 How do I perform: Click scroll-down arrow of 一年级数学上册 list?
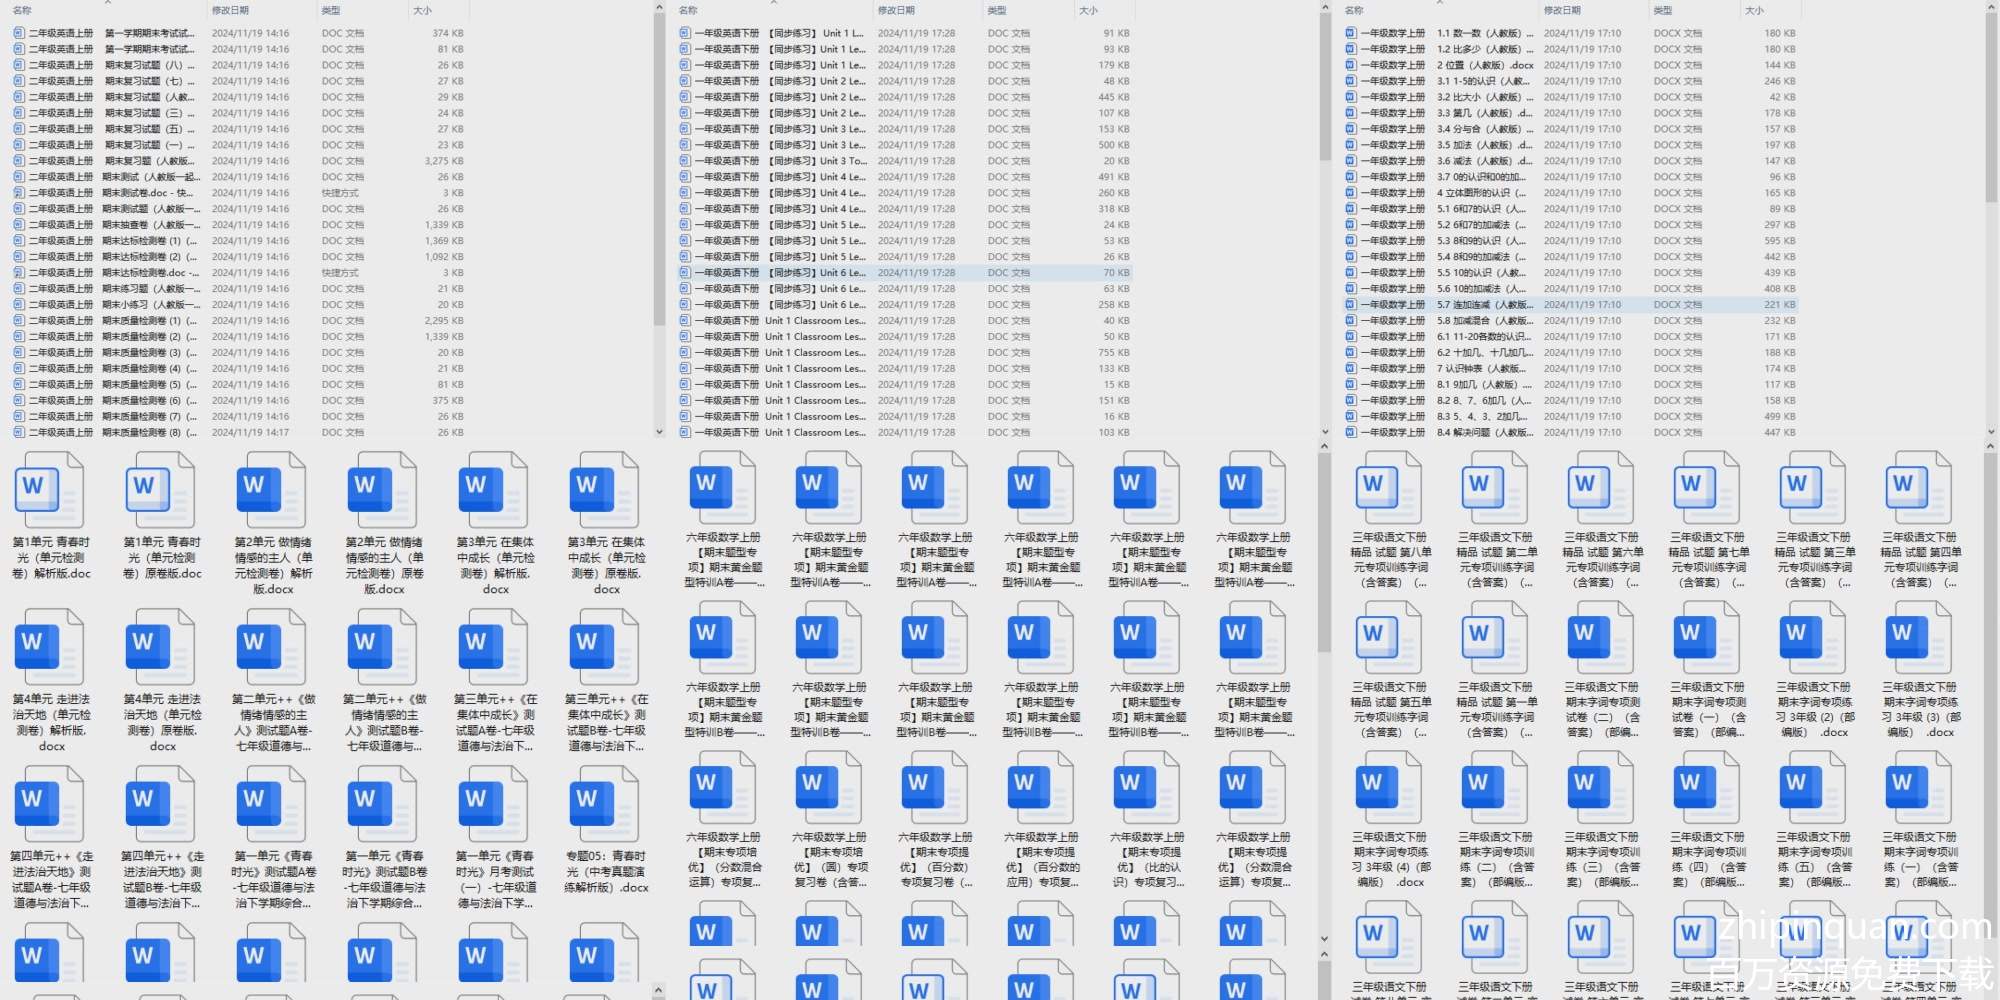coord(1991,432)
